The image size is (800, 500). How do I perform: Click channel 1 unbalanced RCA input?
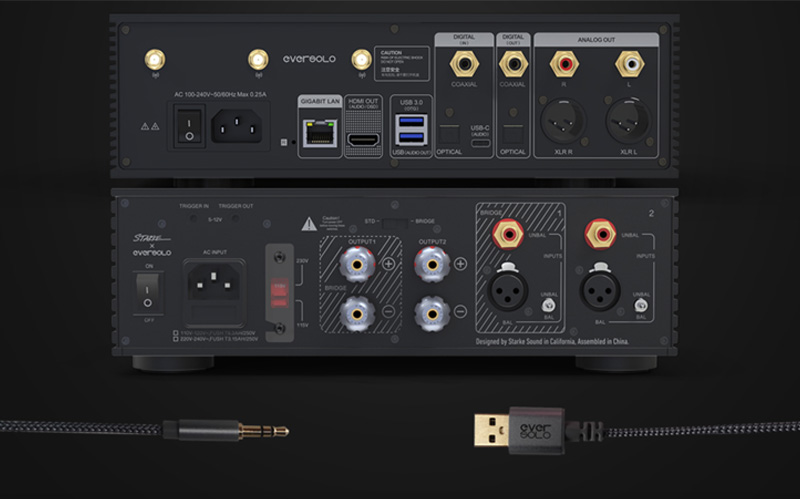[x=508, y=234]
